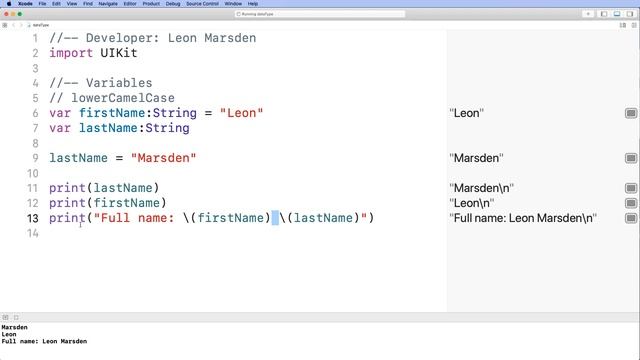Image resolution: width=640 pixels, height=360 pixels.
Task: Click "UIKit" on line 2
Action: pos(119,53)
